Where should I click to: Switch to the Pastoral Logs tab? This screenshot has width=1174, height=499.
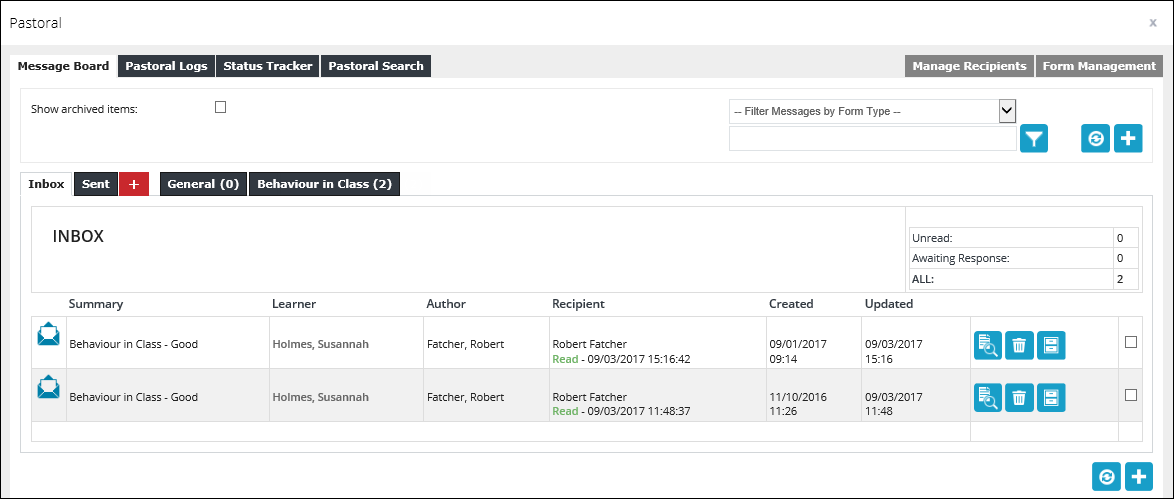coord(166,66)
